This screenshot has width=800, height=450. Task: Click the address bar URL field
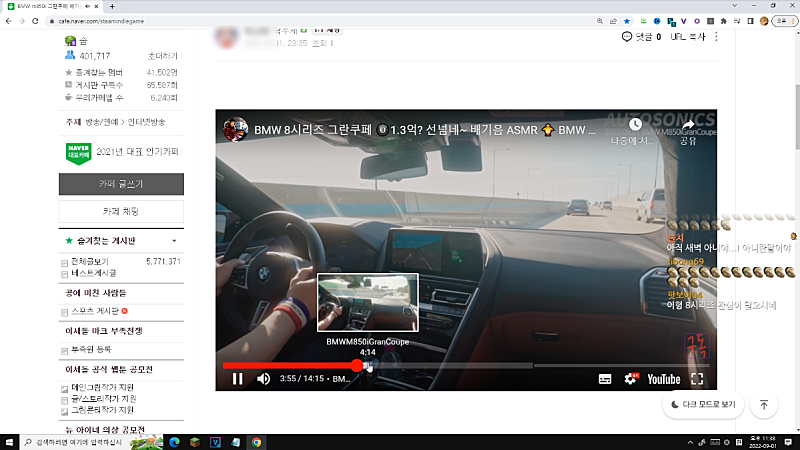tap(319, 21)
